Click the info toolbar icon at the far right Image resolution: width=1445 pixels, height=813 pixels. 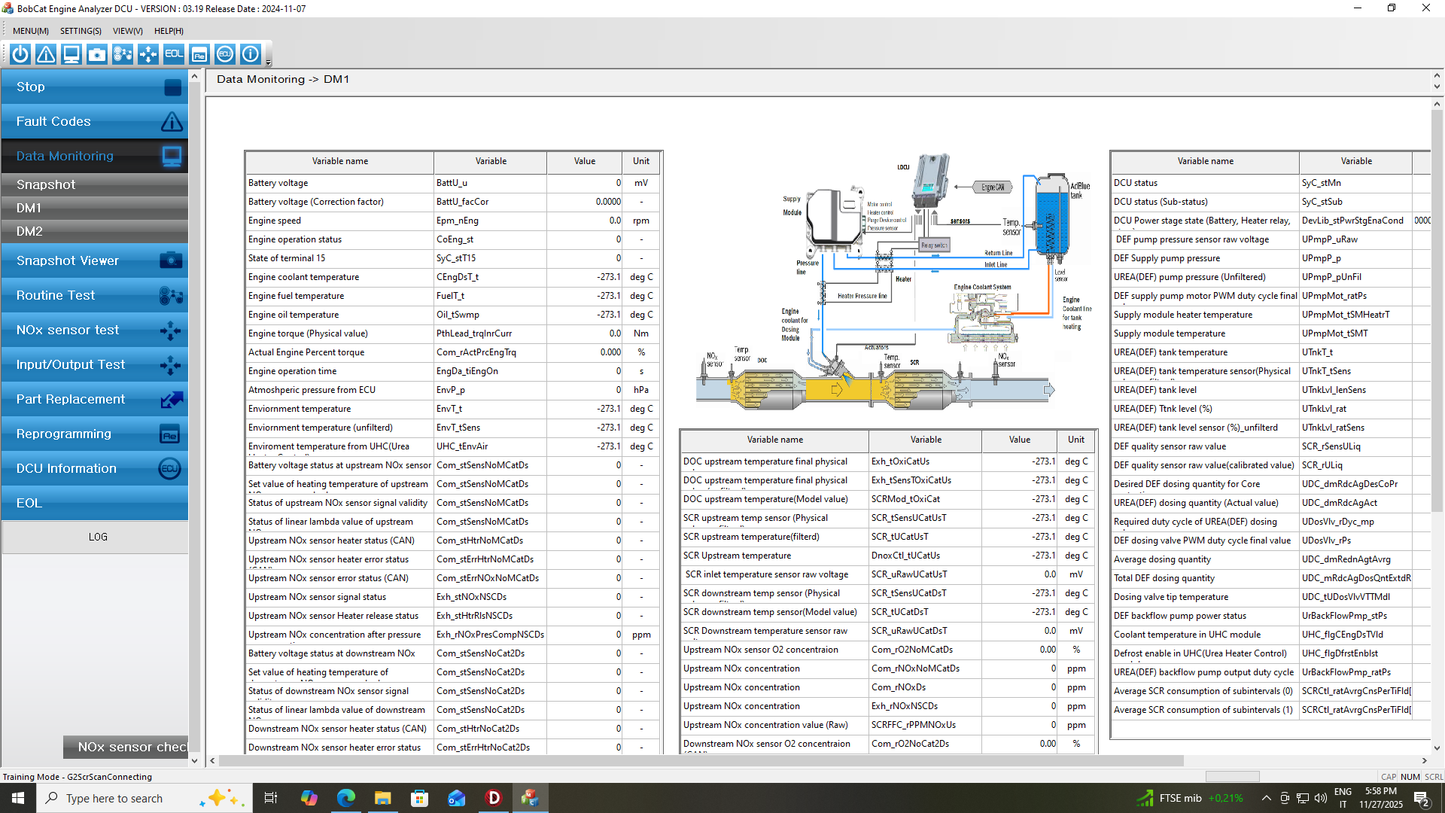tap(250, 54)
